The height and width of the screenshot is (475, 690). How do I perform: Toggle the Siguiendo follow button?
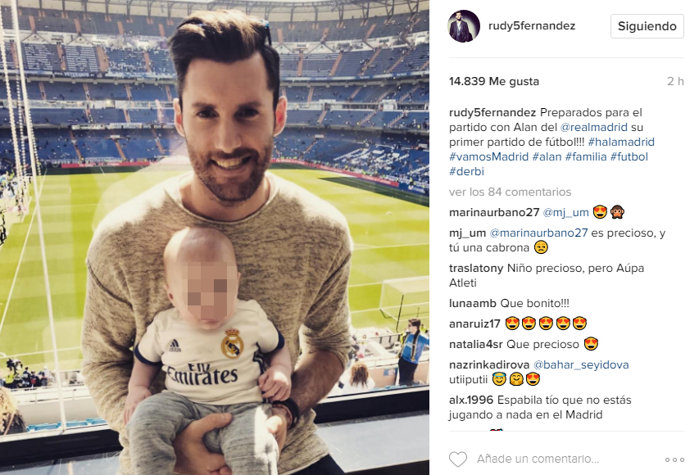[x=647, y=26]
